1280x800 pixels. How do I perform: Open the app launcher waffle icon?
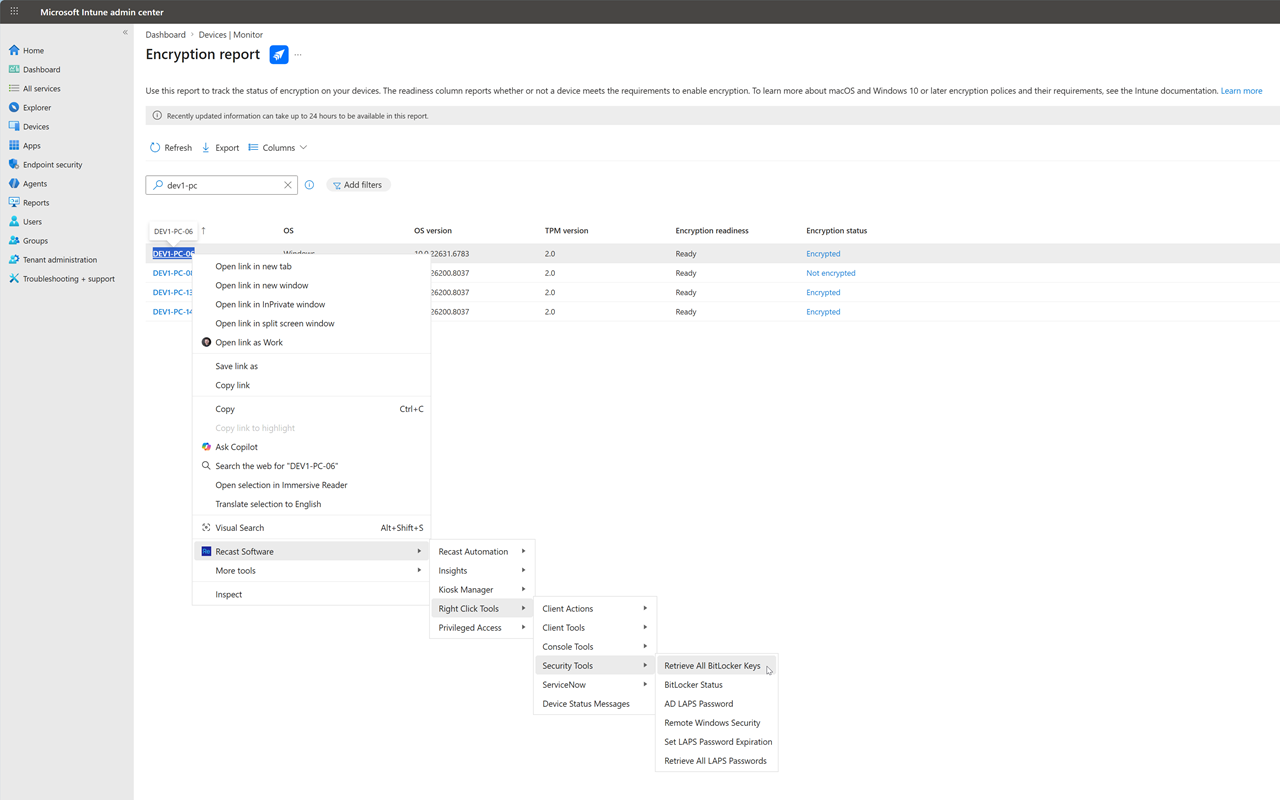coord(14,12)
